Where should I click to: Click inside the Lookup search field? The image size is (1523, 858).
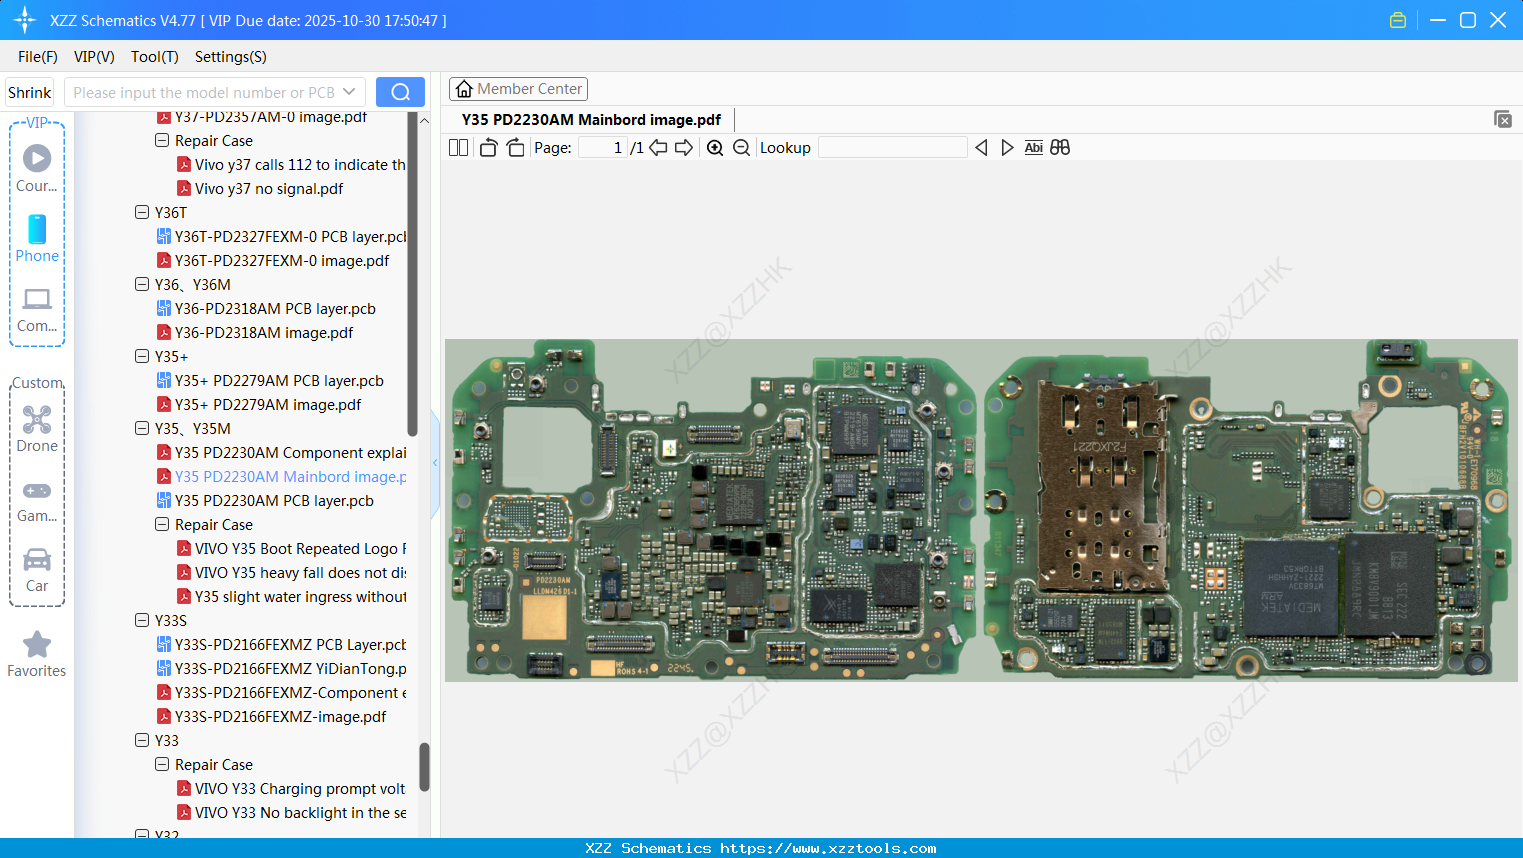coord(891,147)
